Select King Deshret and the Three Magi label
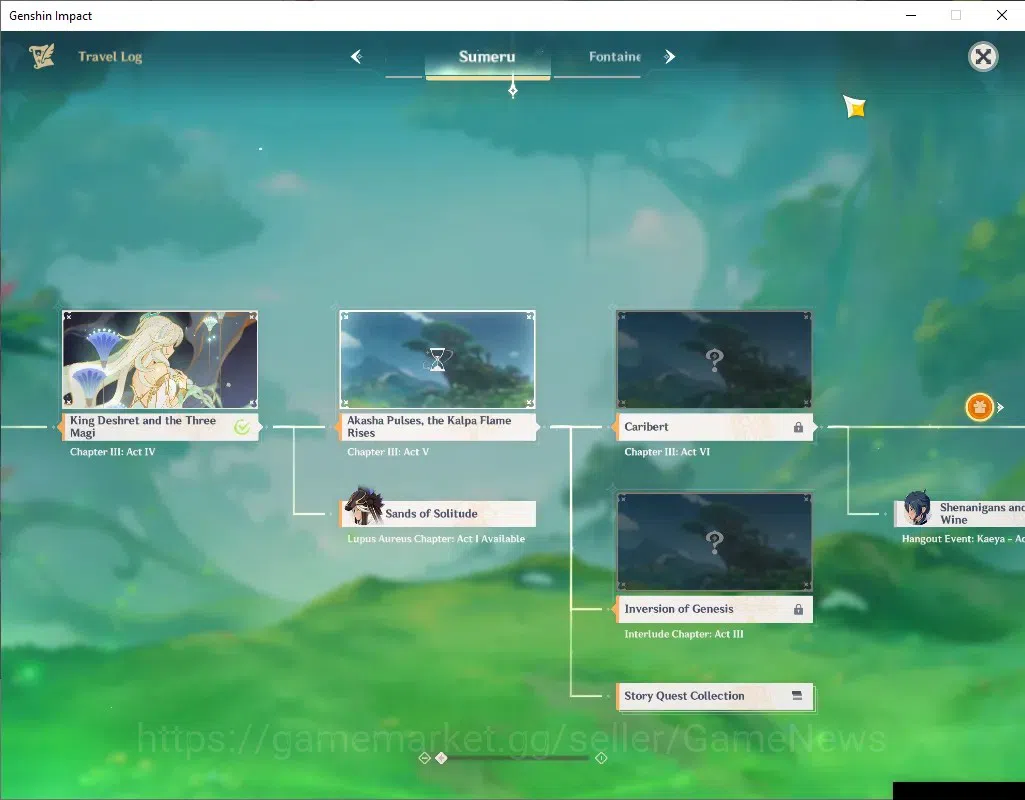1025x800 pixels. [x=160, y=427]
